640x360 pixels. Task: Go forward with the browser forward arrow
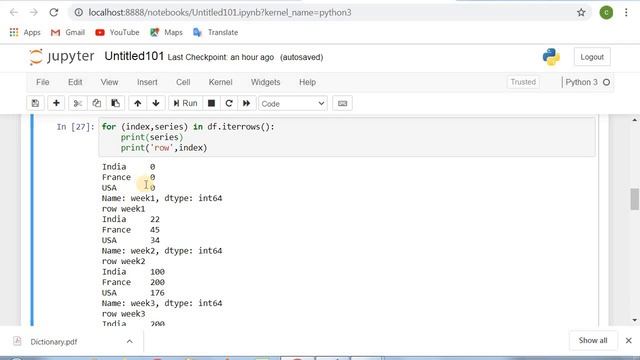(33, 13)
